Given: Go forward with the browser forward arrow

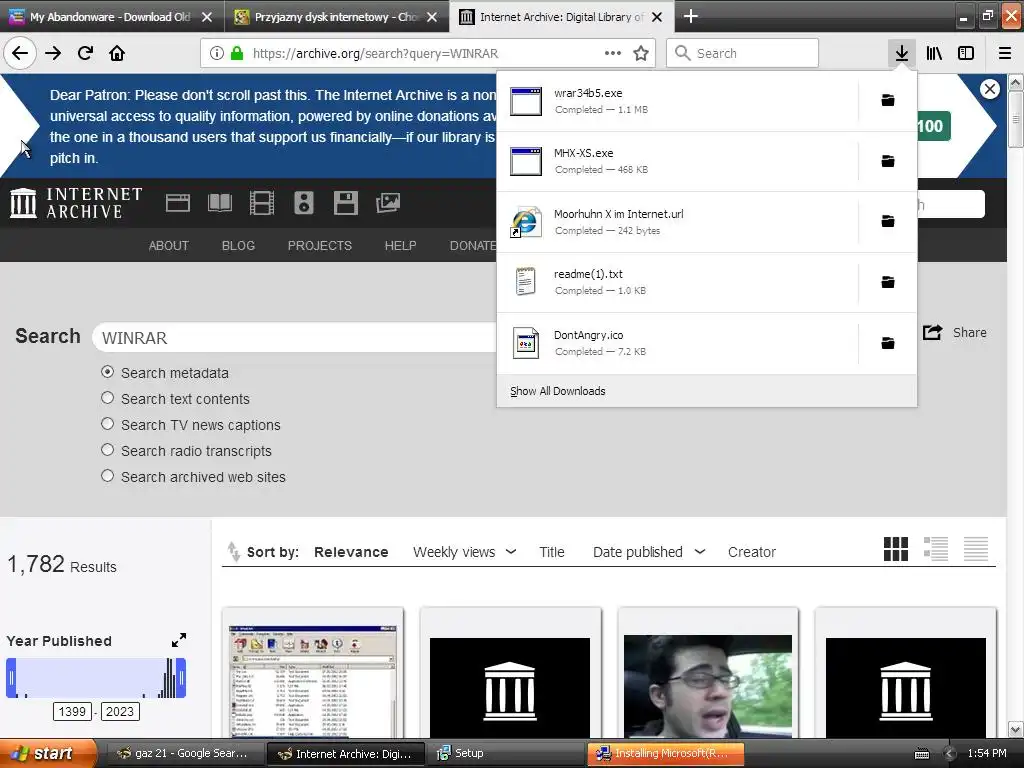Looking at the screenshot, I should click(53, 53).
